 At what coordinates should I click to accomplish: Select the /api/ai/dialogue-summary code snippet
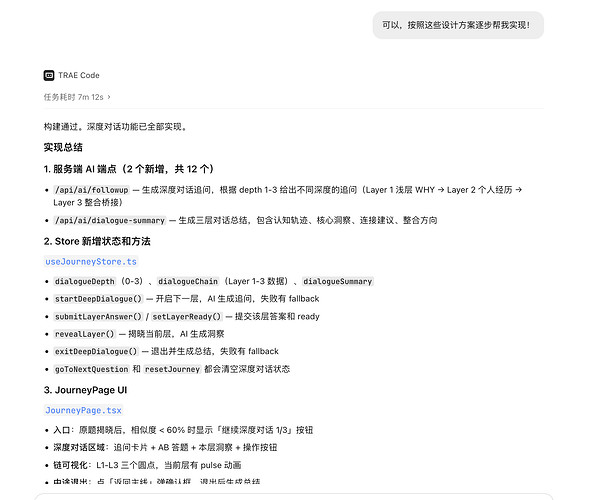(x=110, y=220)
